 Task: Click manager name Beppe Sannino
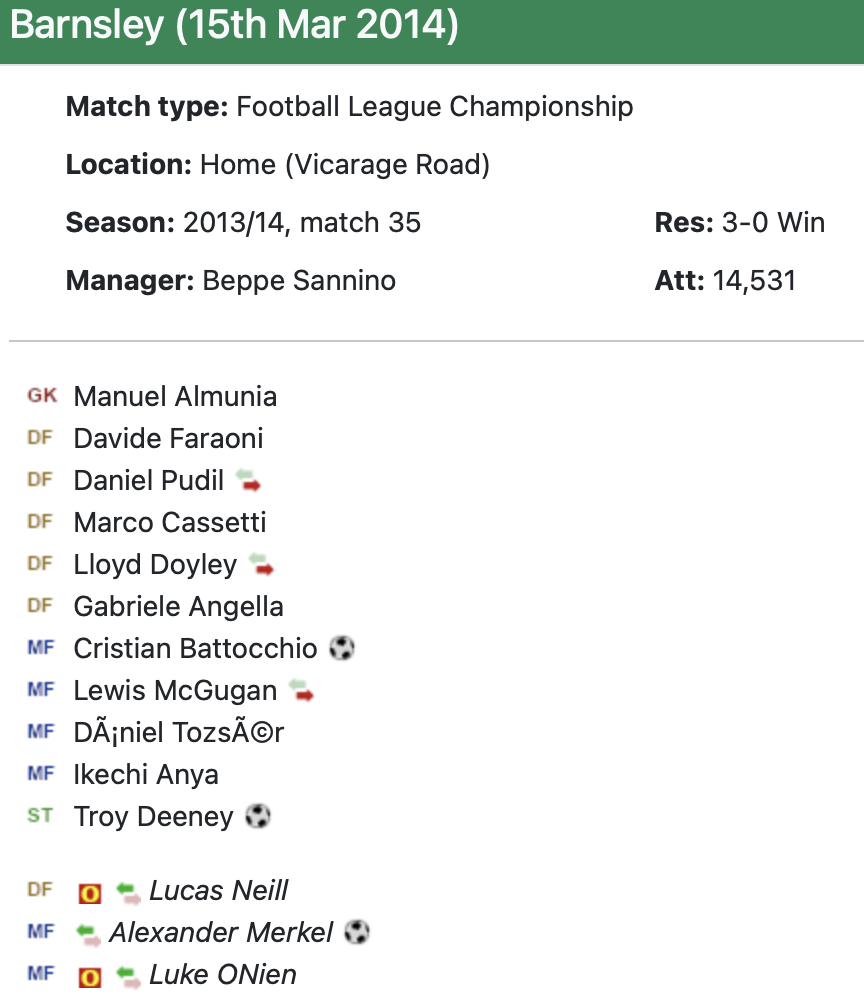click(299, 281)
